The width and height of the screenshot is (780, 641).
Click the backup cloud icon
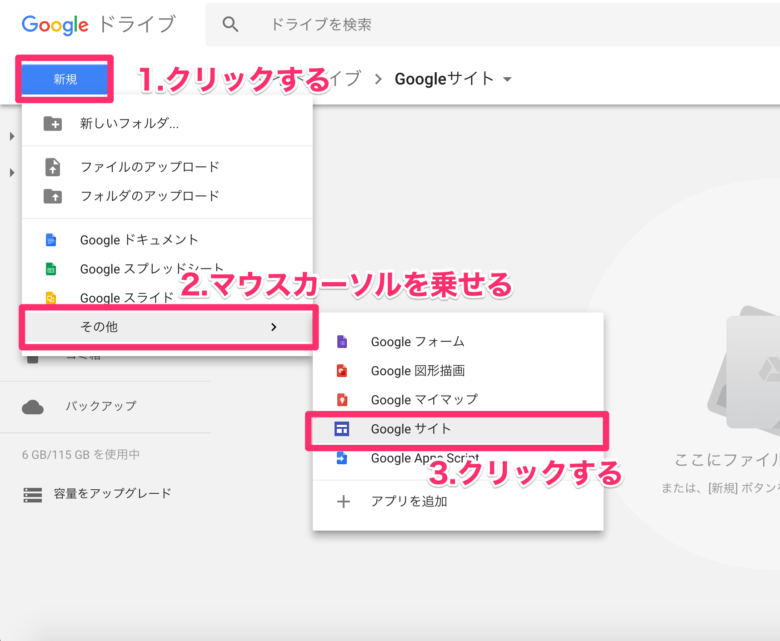point(33,407)
